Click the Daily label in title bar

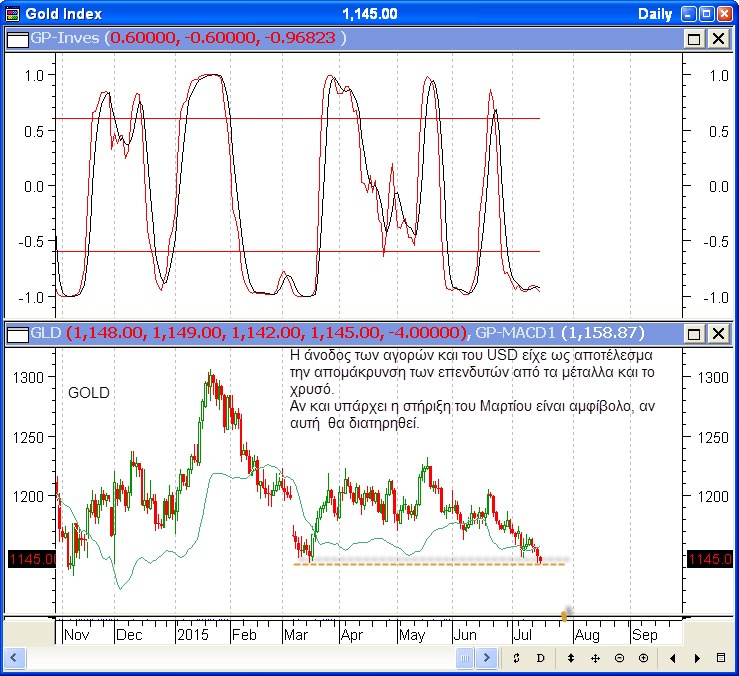coord(655,14)
